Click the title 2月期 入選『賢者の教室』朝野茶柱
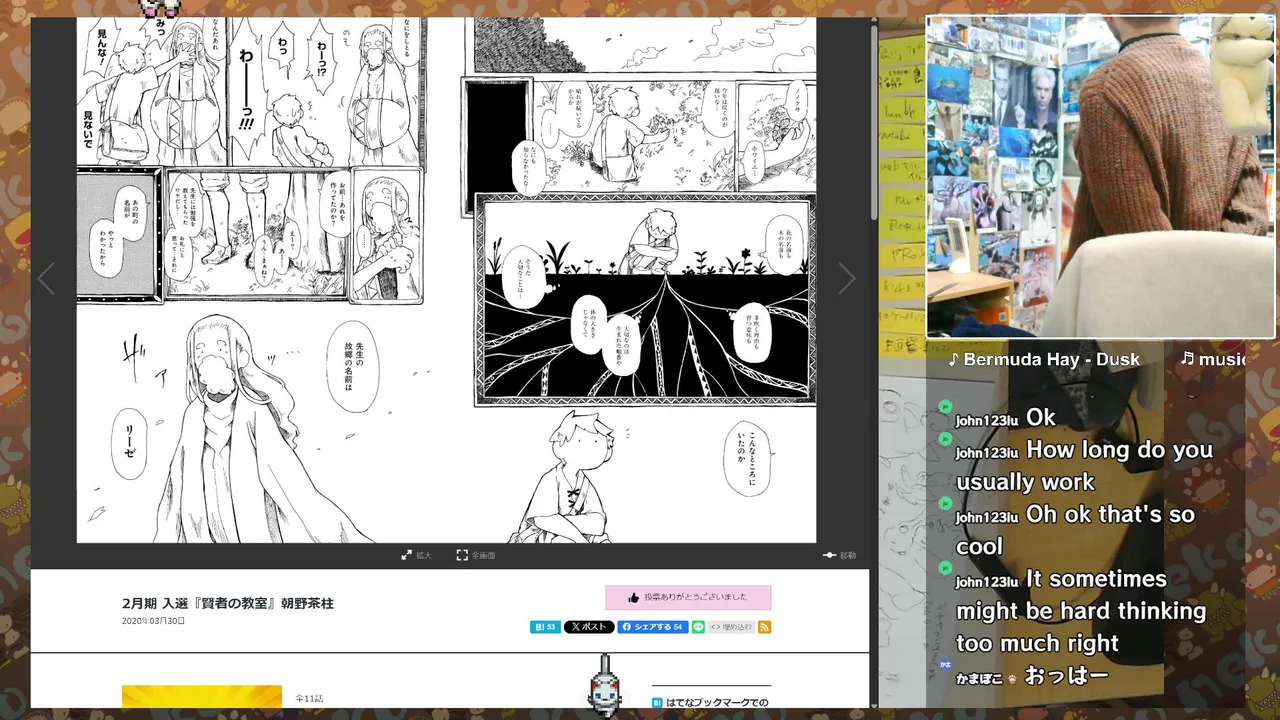The width and height of the screenshot is (1280, 720). tap(228, 603)
